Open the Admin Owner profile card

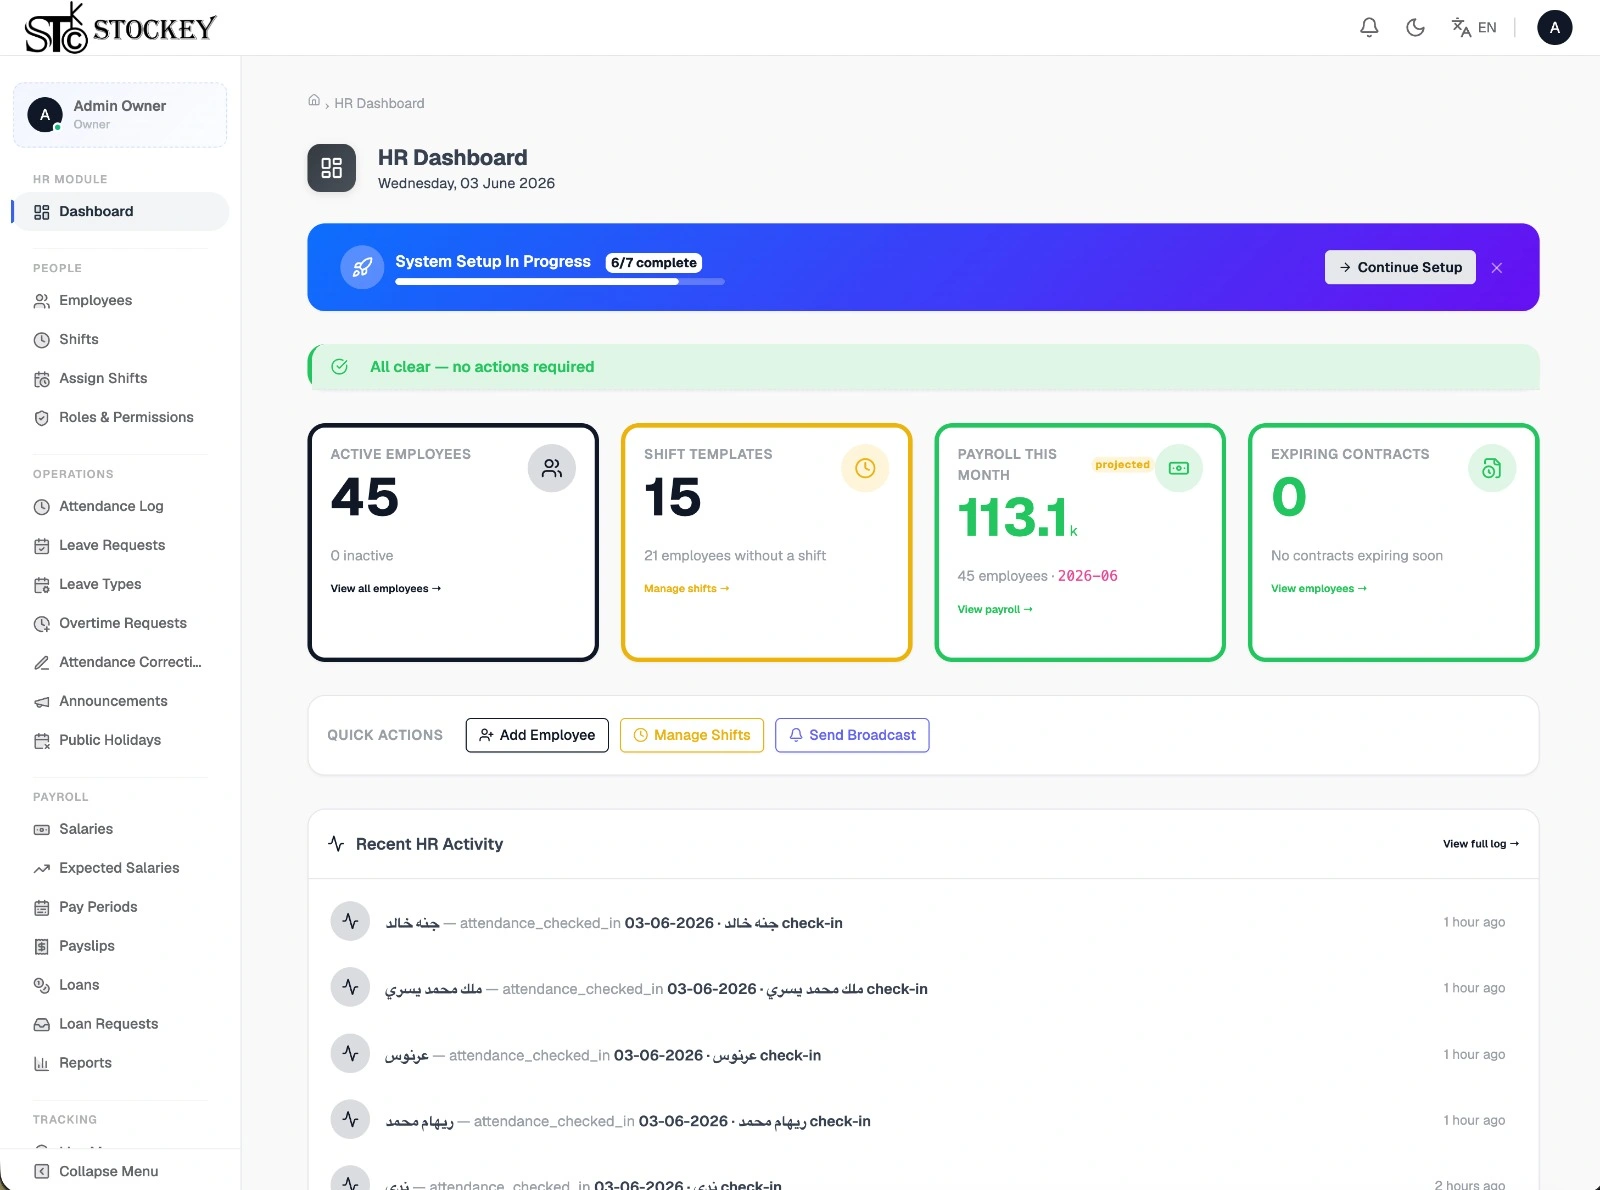pos(120,115)
